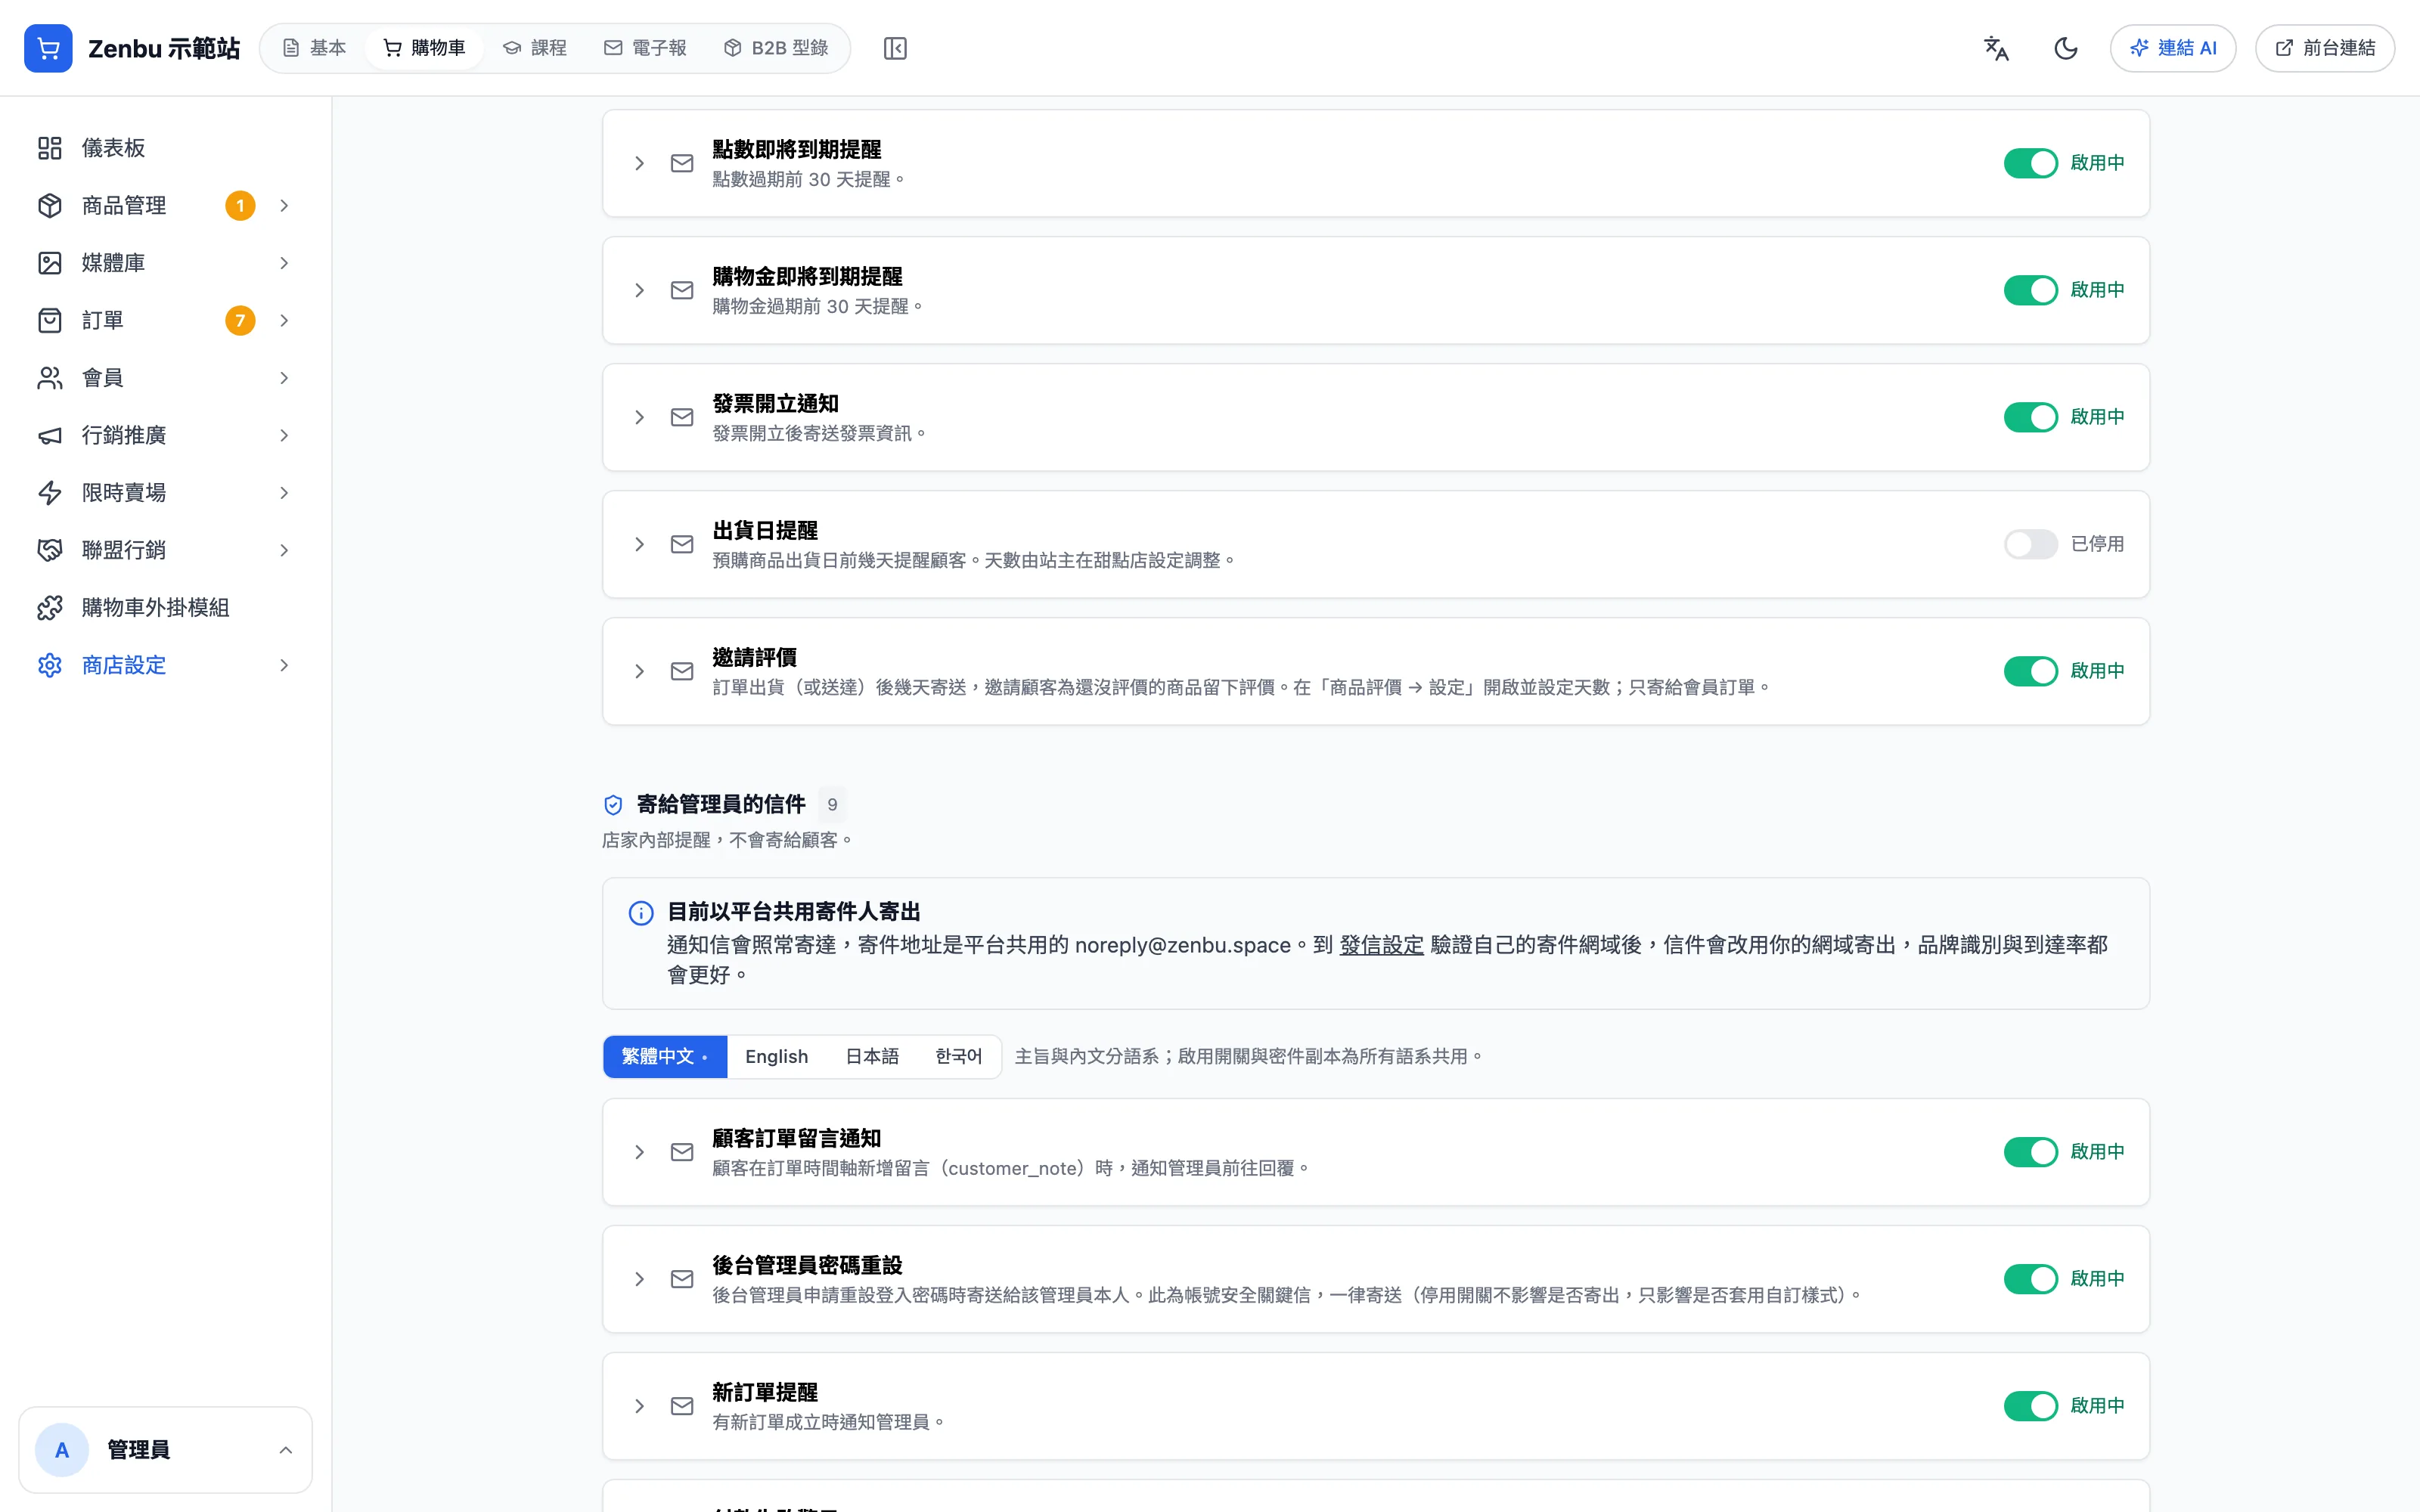Expand the 顧客訂單留言通知 card chevron
2420x1512 pixels.
[640, 1152]
